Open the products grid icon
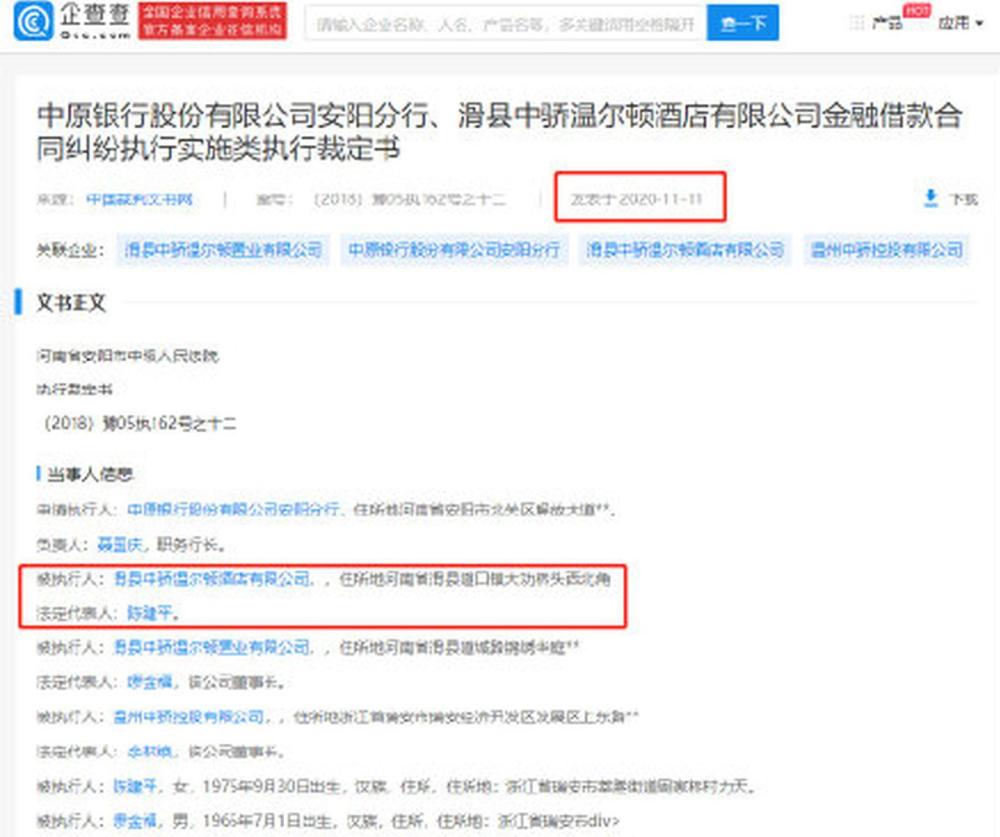Screen dimensions: 1000x837 (857, 23)
